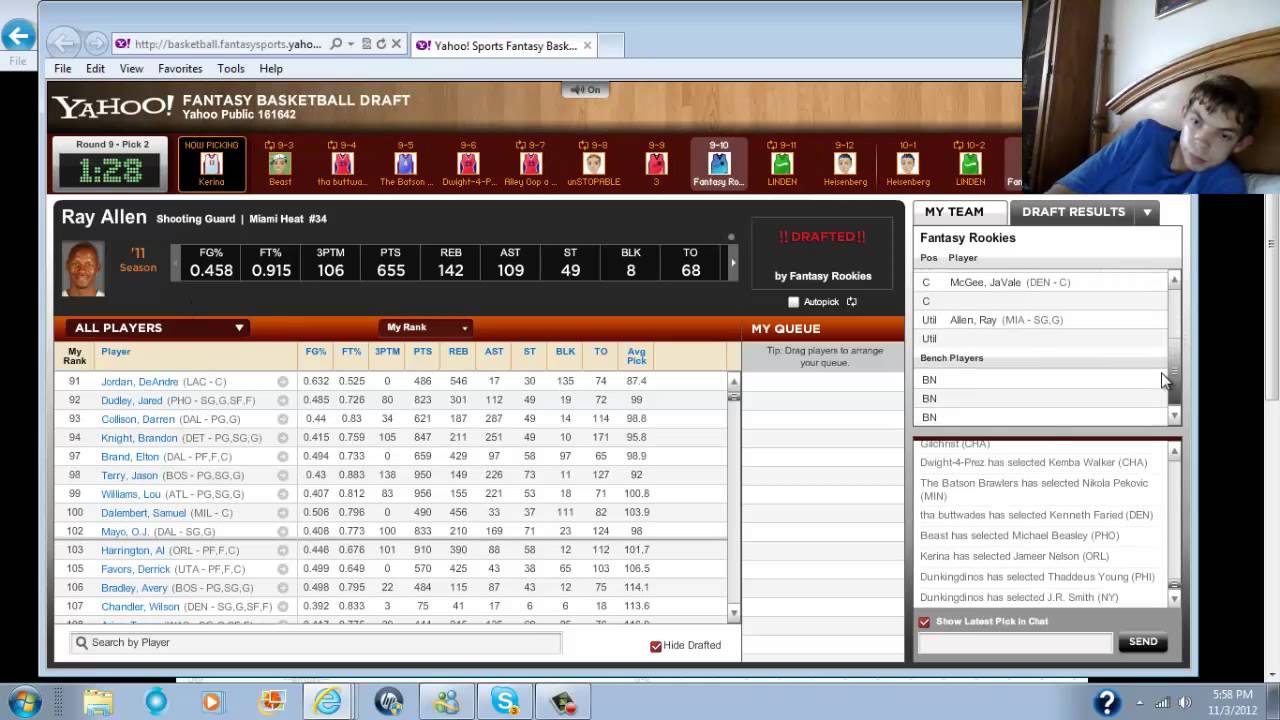
Task: Click the Search by Player input field
Action: pyautogui.click(x=316, y=643)
